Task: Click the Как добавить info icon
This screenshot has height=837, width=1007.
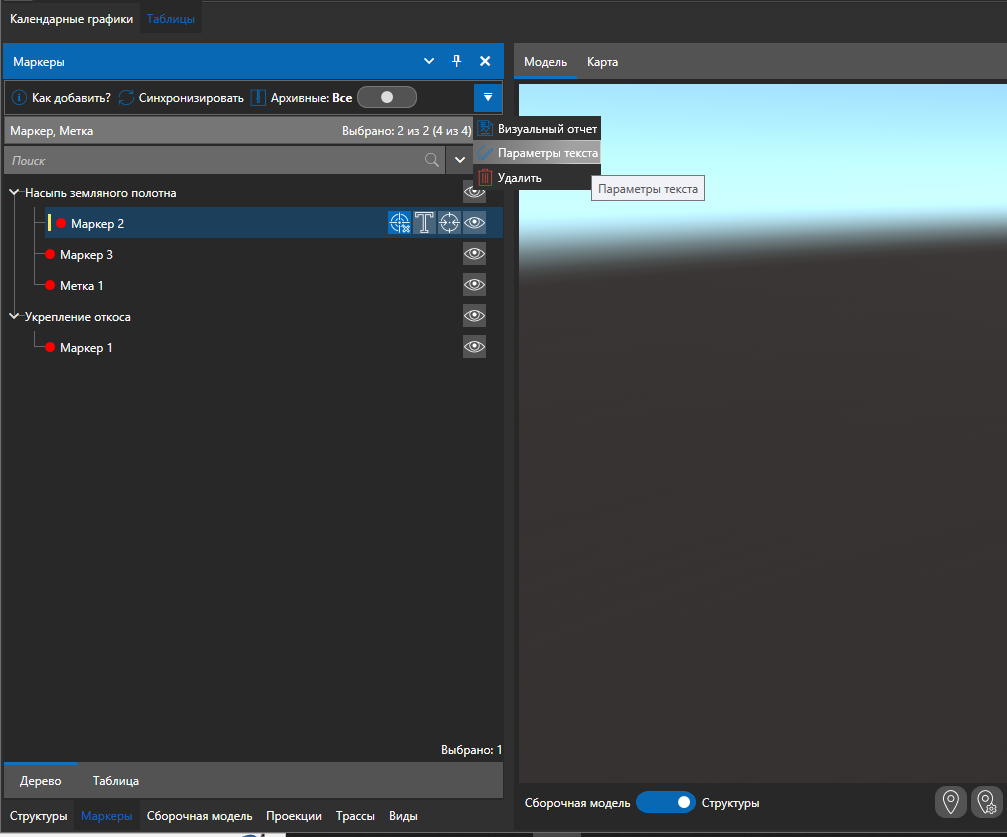Action: point(19,98)
